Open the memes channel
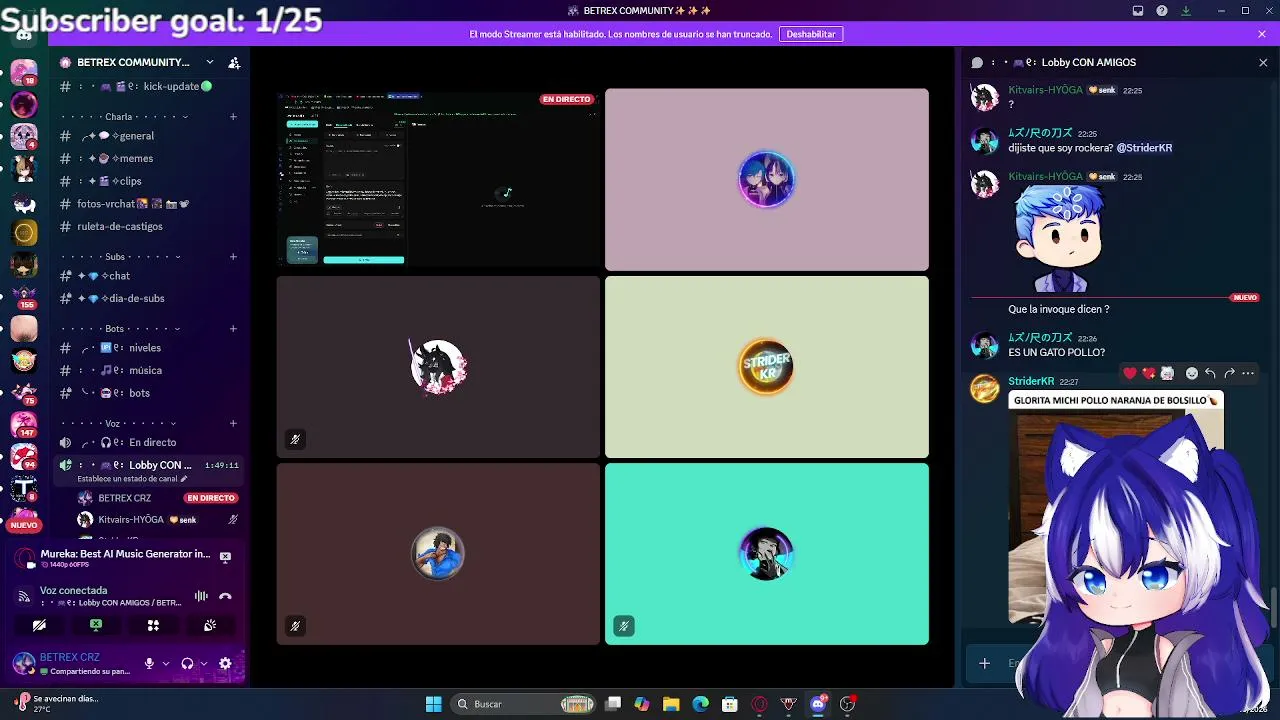The height and width of the screenshot is (720, 1280). [x=150, y=158]
